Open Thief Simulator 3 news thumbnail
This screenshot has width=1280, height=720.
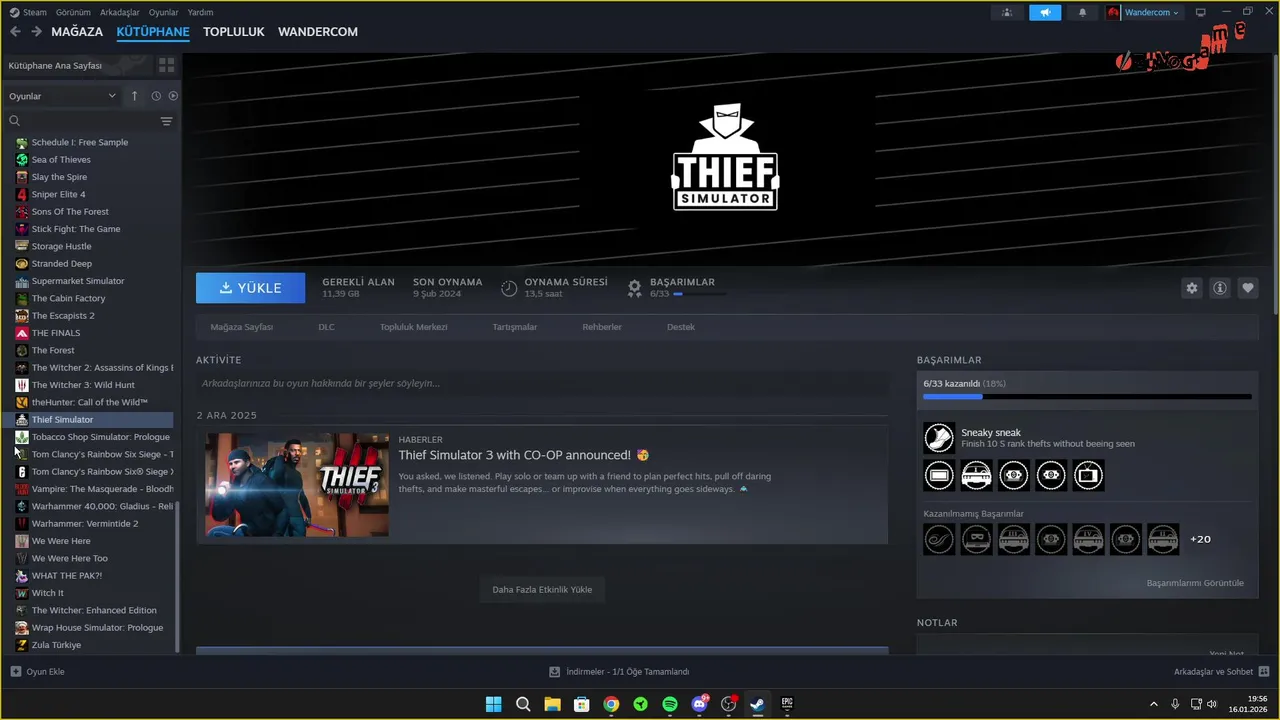click(297, 485)
